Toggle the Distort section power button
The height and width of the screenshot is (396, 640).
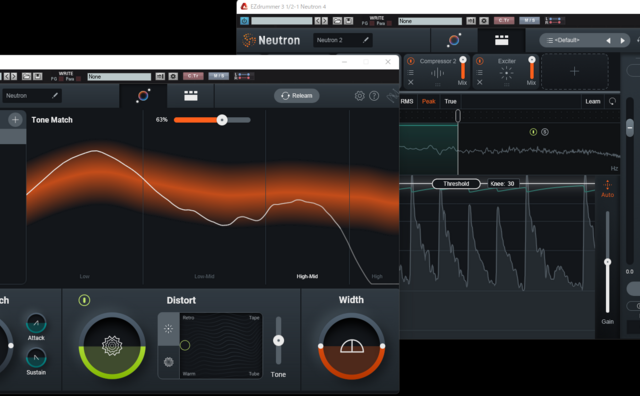click(x=84, y=300)
